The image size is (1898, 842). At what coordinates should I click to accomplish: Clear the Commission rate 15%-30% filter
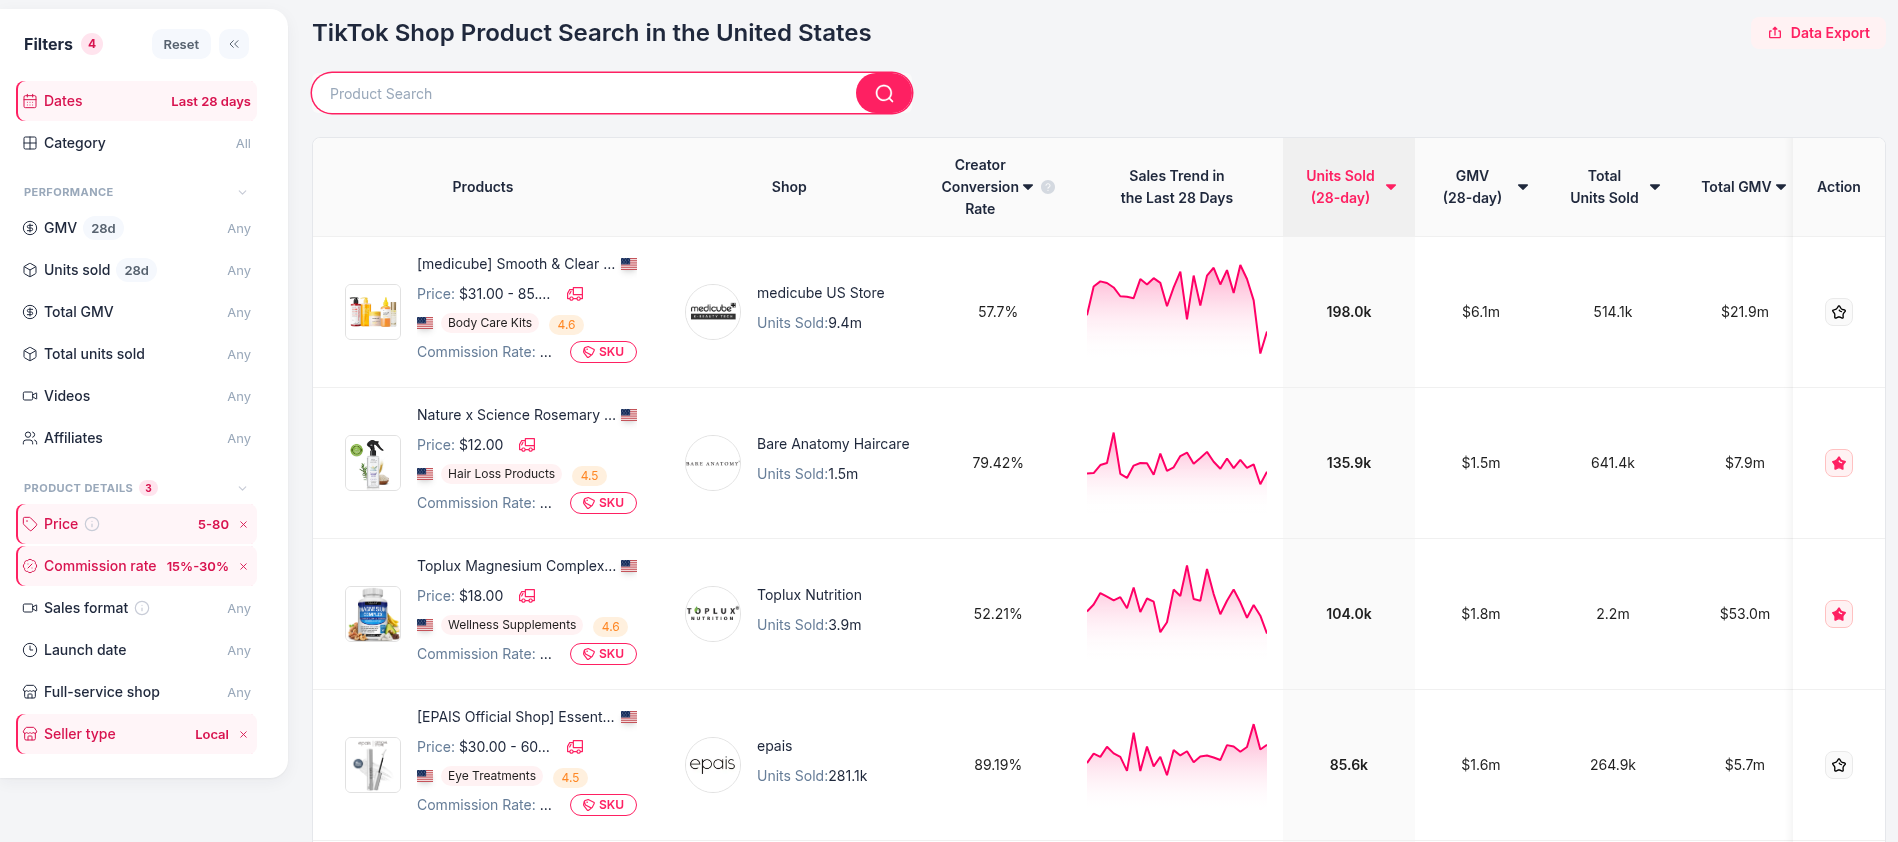point(243,566)
